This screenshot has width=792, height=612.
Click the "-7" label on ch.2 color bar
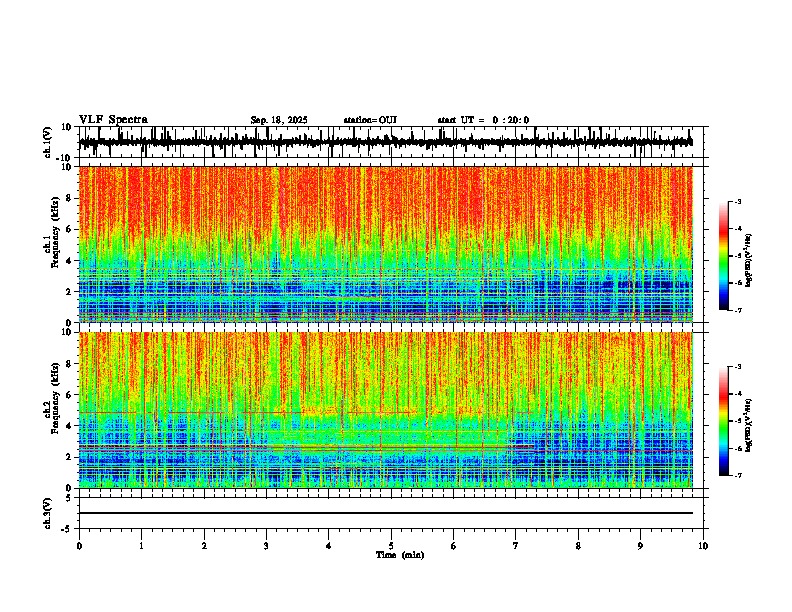737,475
